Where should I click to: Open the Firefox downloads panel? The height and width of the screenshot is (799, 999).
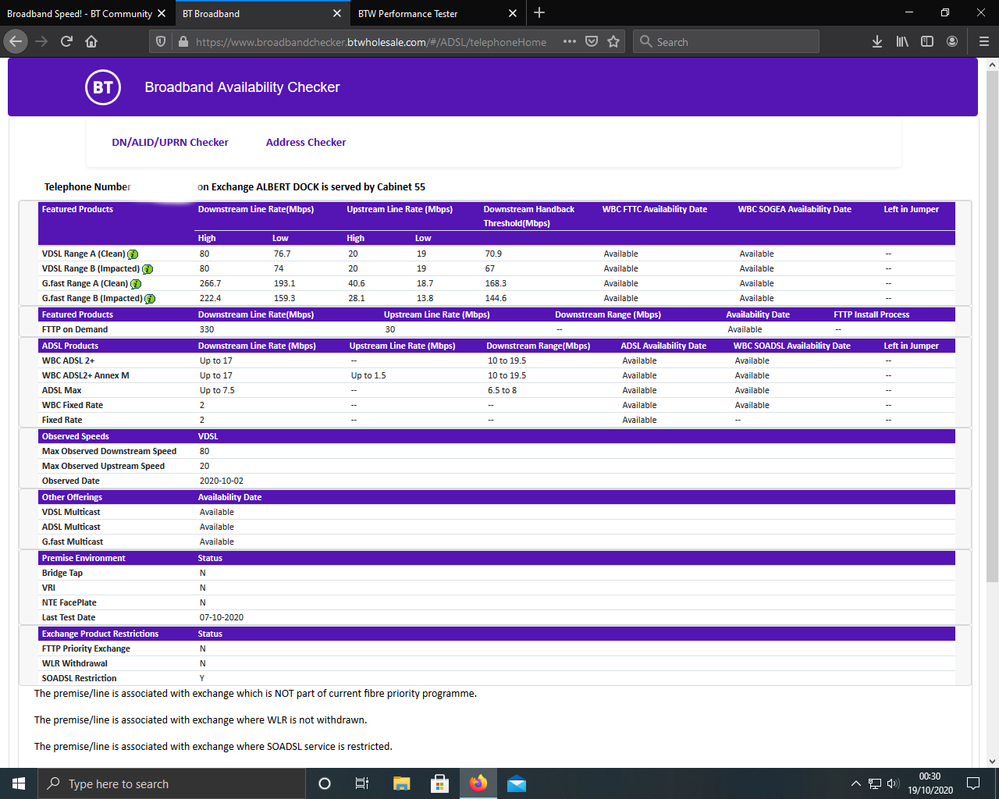click(x=877, y=42)
